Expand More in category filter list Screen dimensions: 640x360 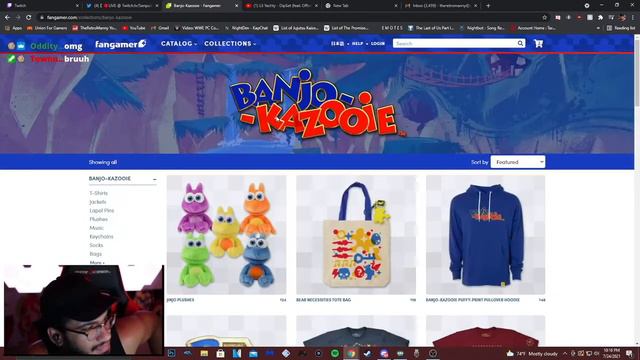(x=97, y=262)
